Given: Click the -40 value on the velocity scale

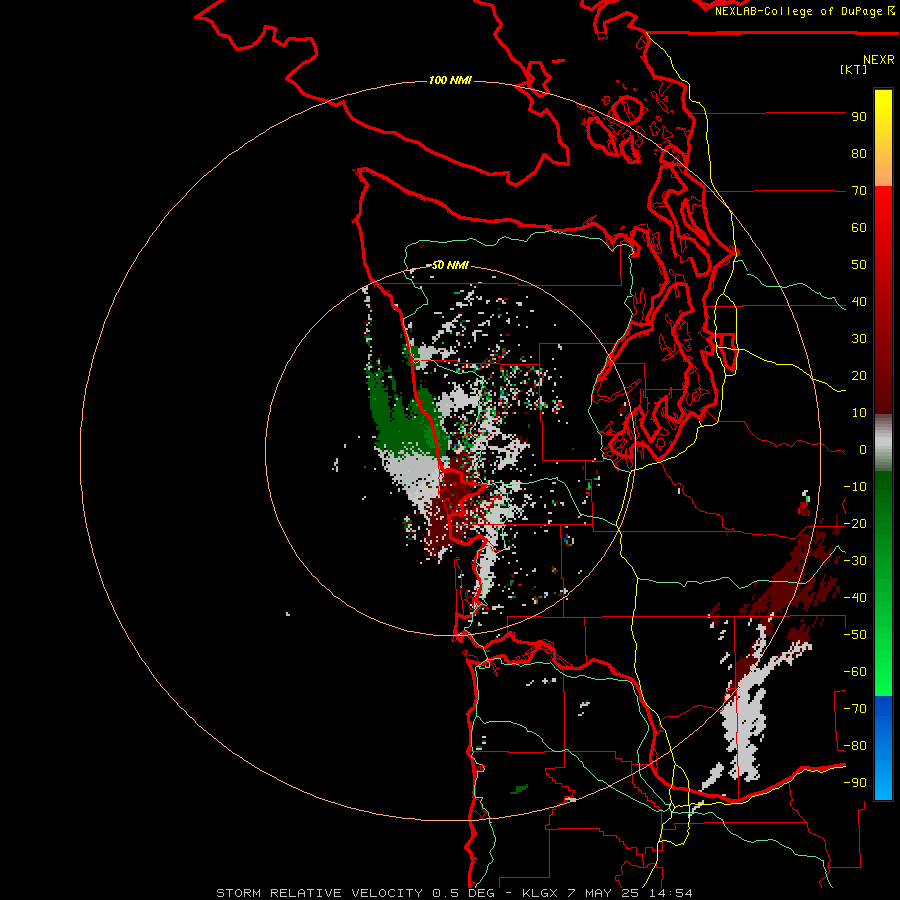Looking at the screenshot, I should (855, 598).
